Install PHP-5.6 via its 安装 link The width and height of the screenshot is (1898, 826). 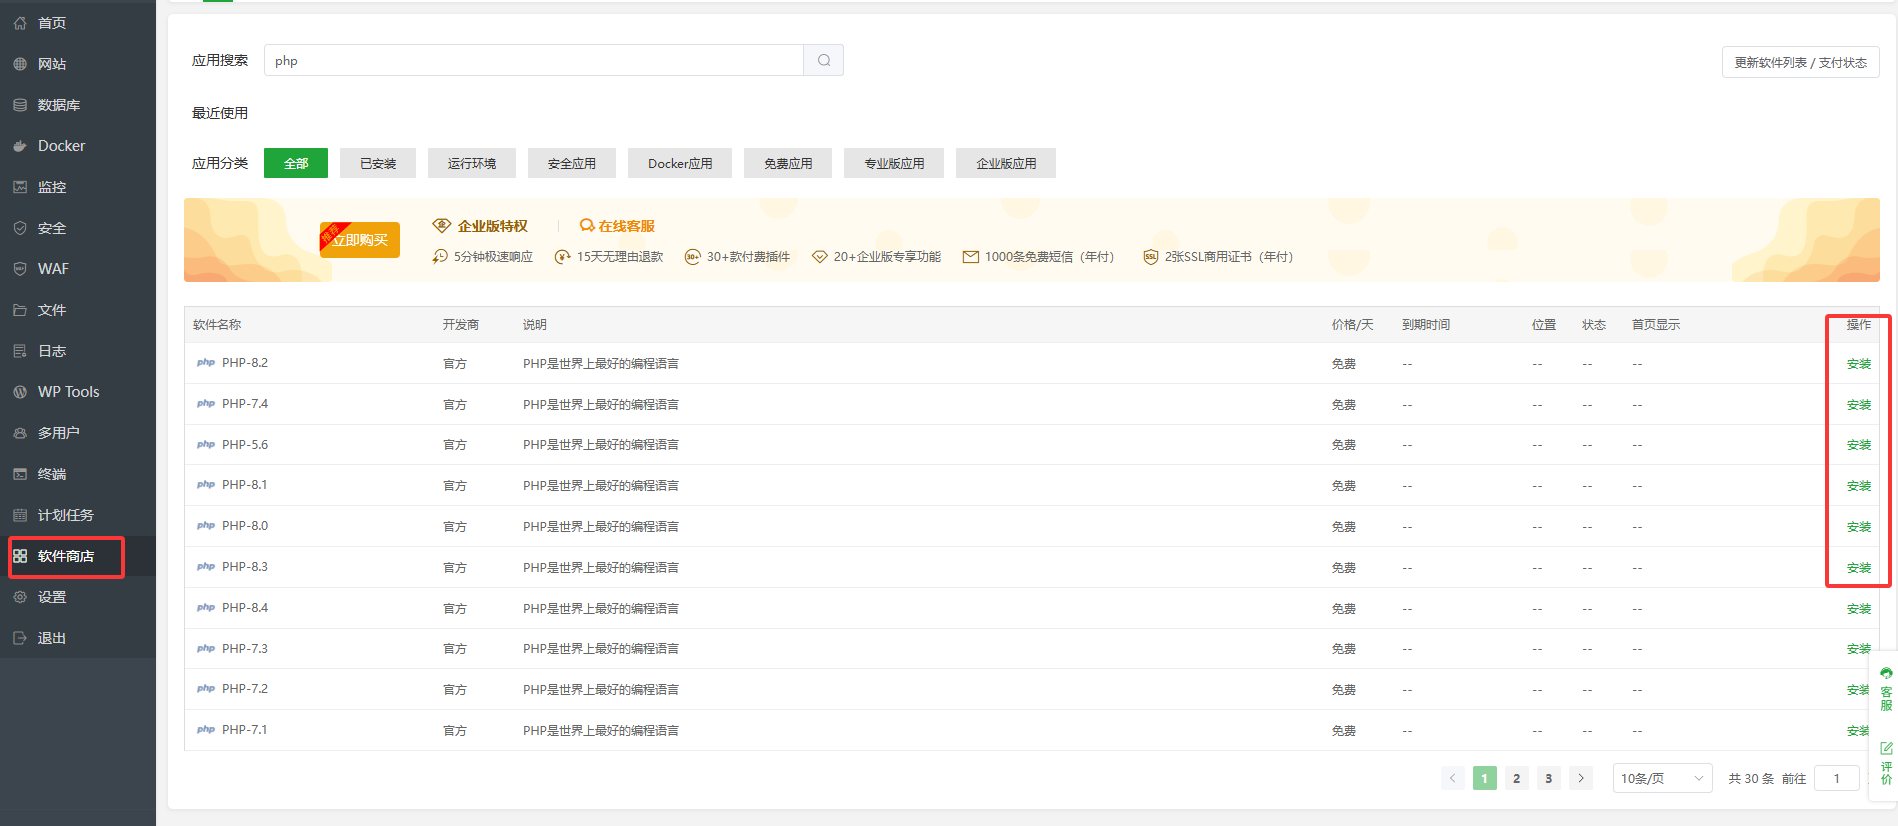pyautogui.click(x=1859, y=445)
